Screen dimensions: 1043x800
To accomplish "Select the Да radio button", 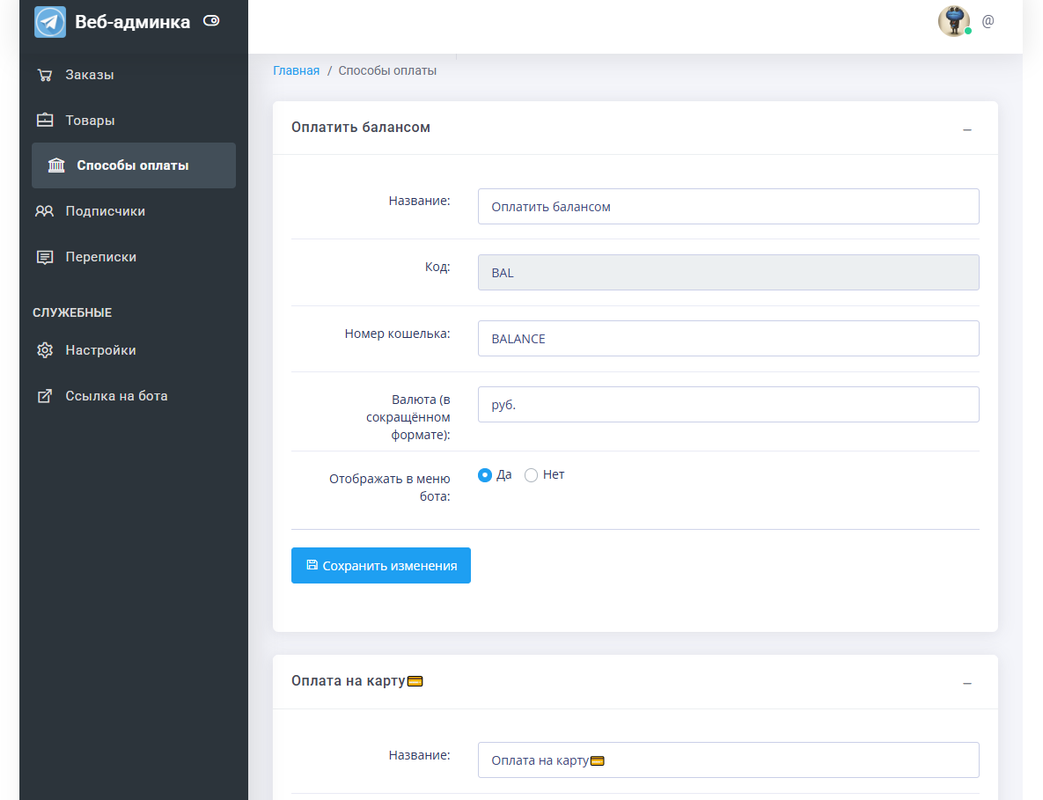I will pyautogui.click(x=485, y=475).
